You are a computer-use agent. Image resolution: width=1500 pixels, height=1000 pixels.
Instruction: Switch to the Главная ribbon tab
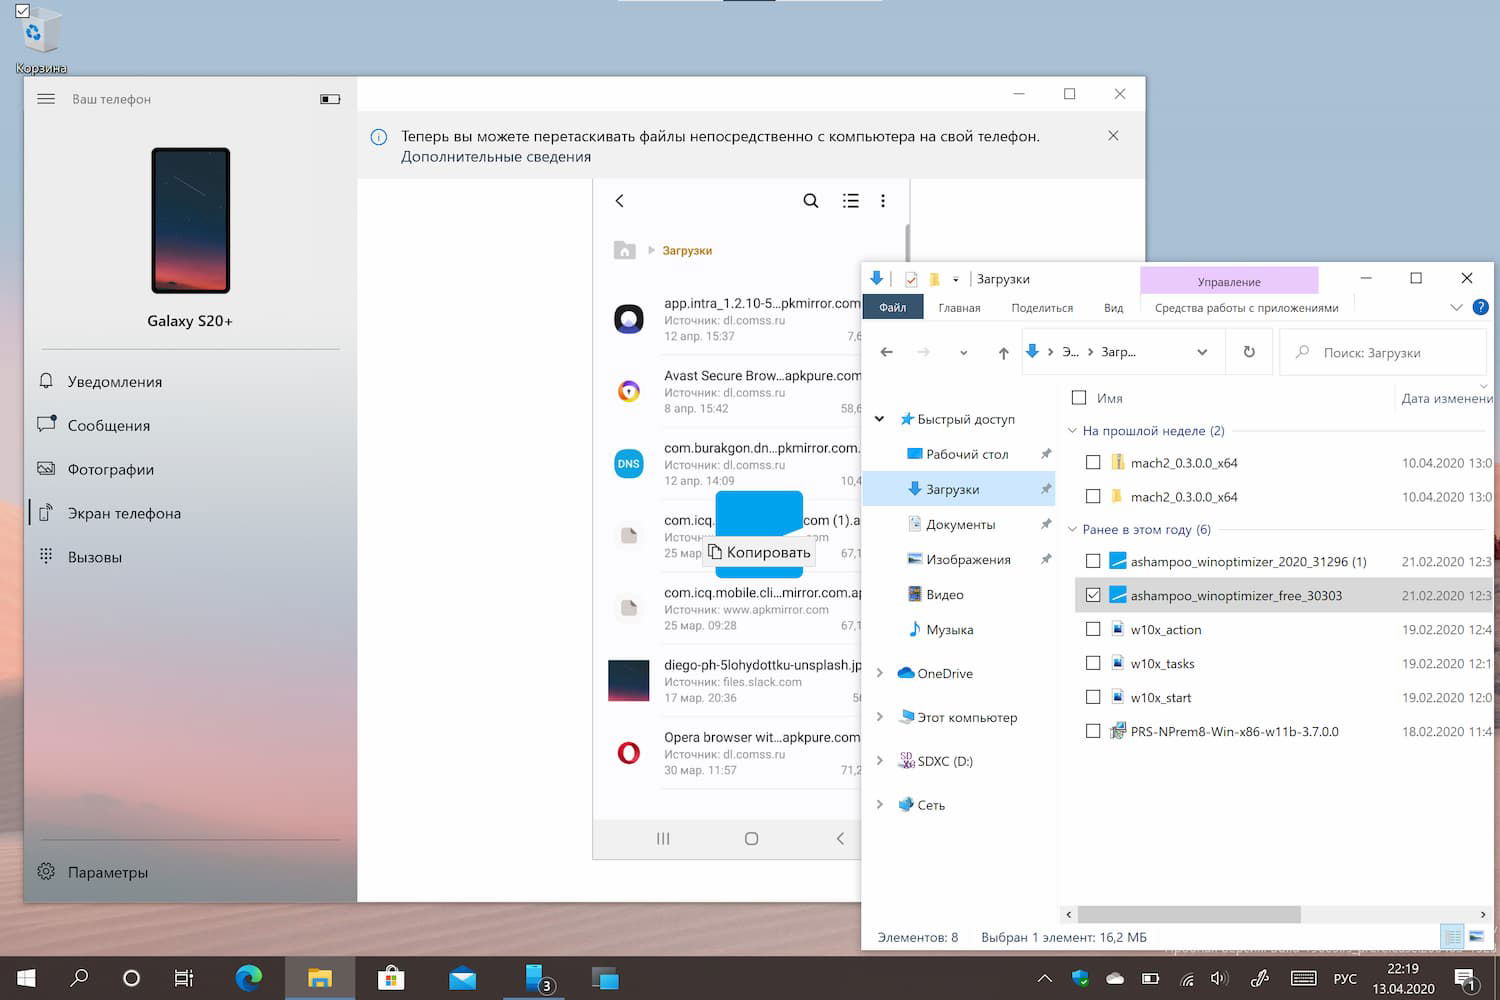click(959, 308)
